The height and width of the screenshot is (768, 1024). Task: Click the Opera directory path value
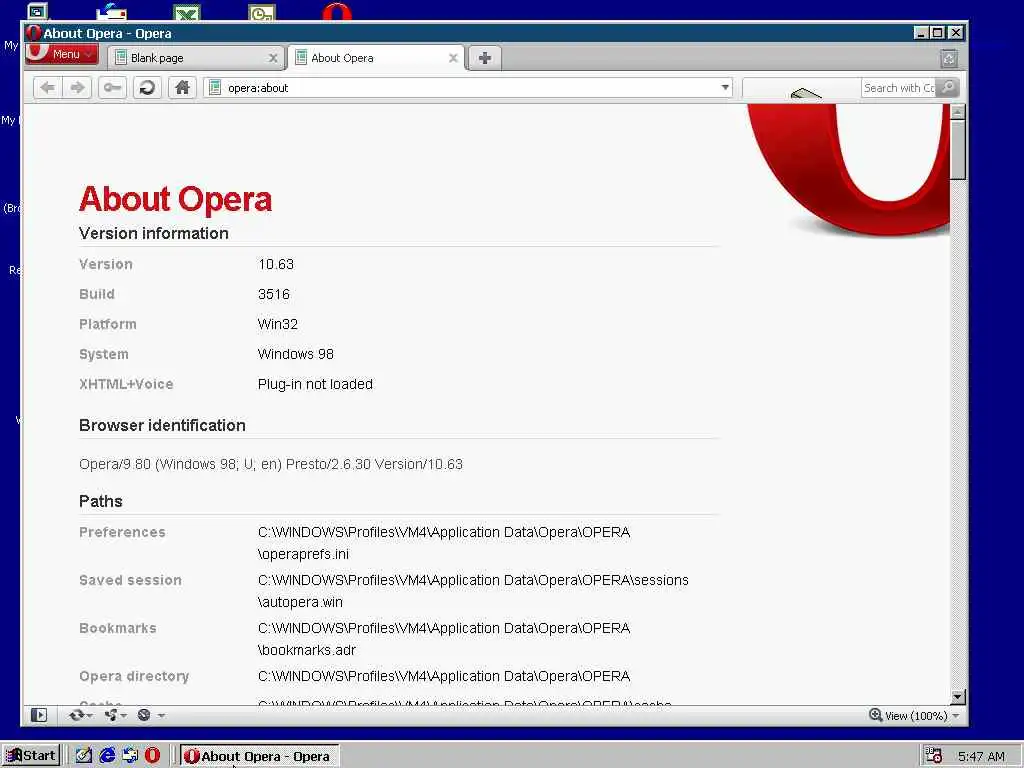444,677
